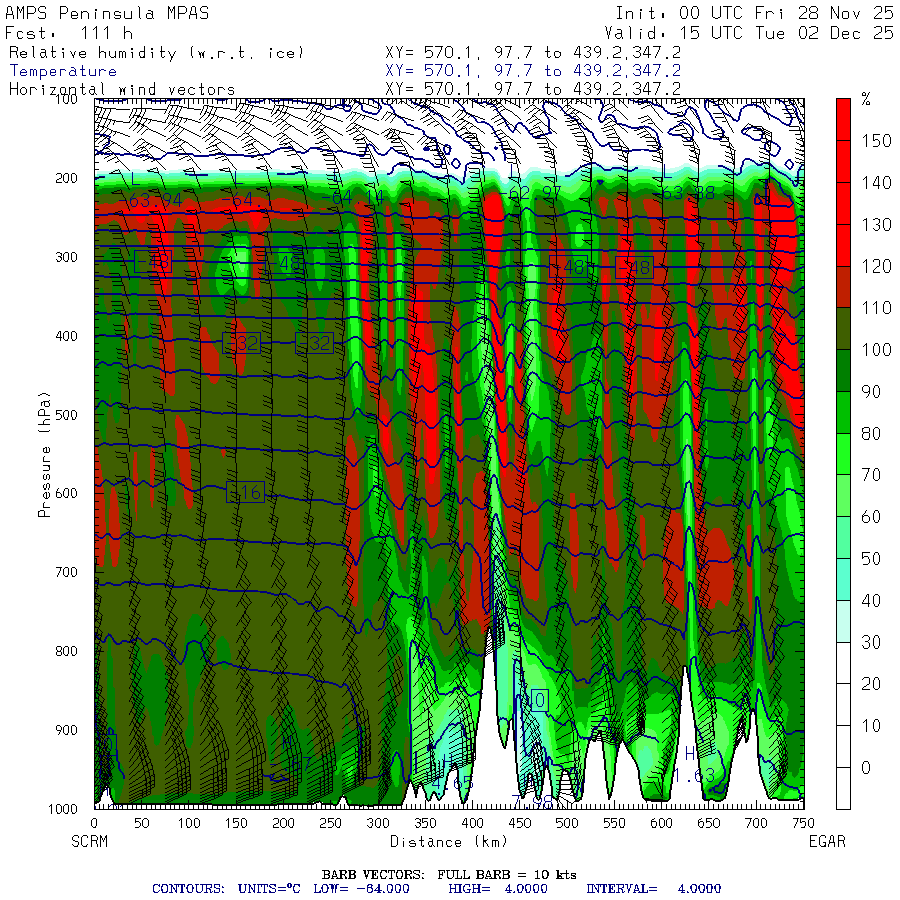Screen dimensions: 900x900
Task: Click the 500 label on the pressure axis
Action: [67, 414]
